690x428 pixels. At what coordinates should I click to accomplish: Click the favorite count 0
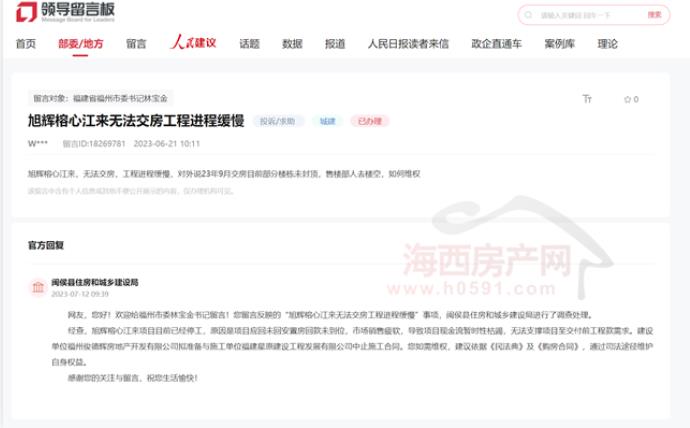tap(636, 99)
